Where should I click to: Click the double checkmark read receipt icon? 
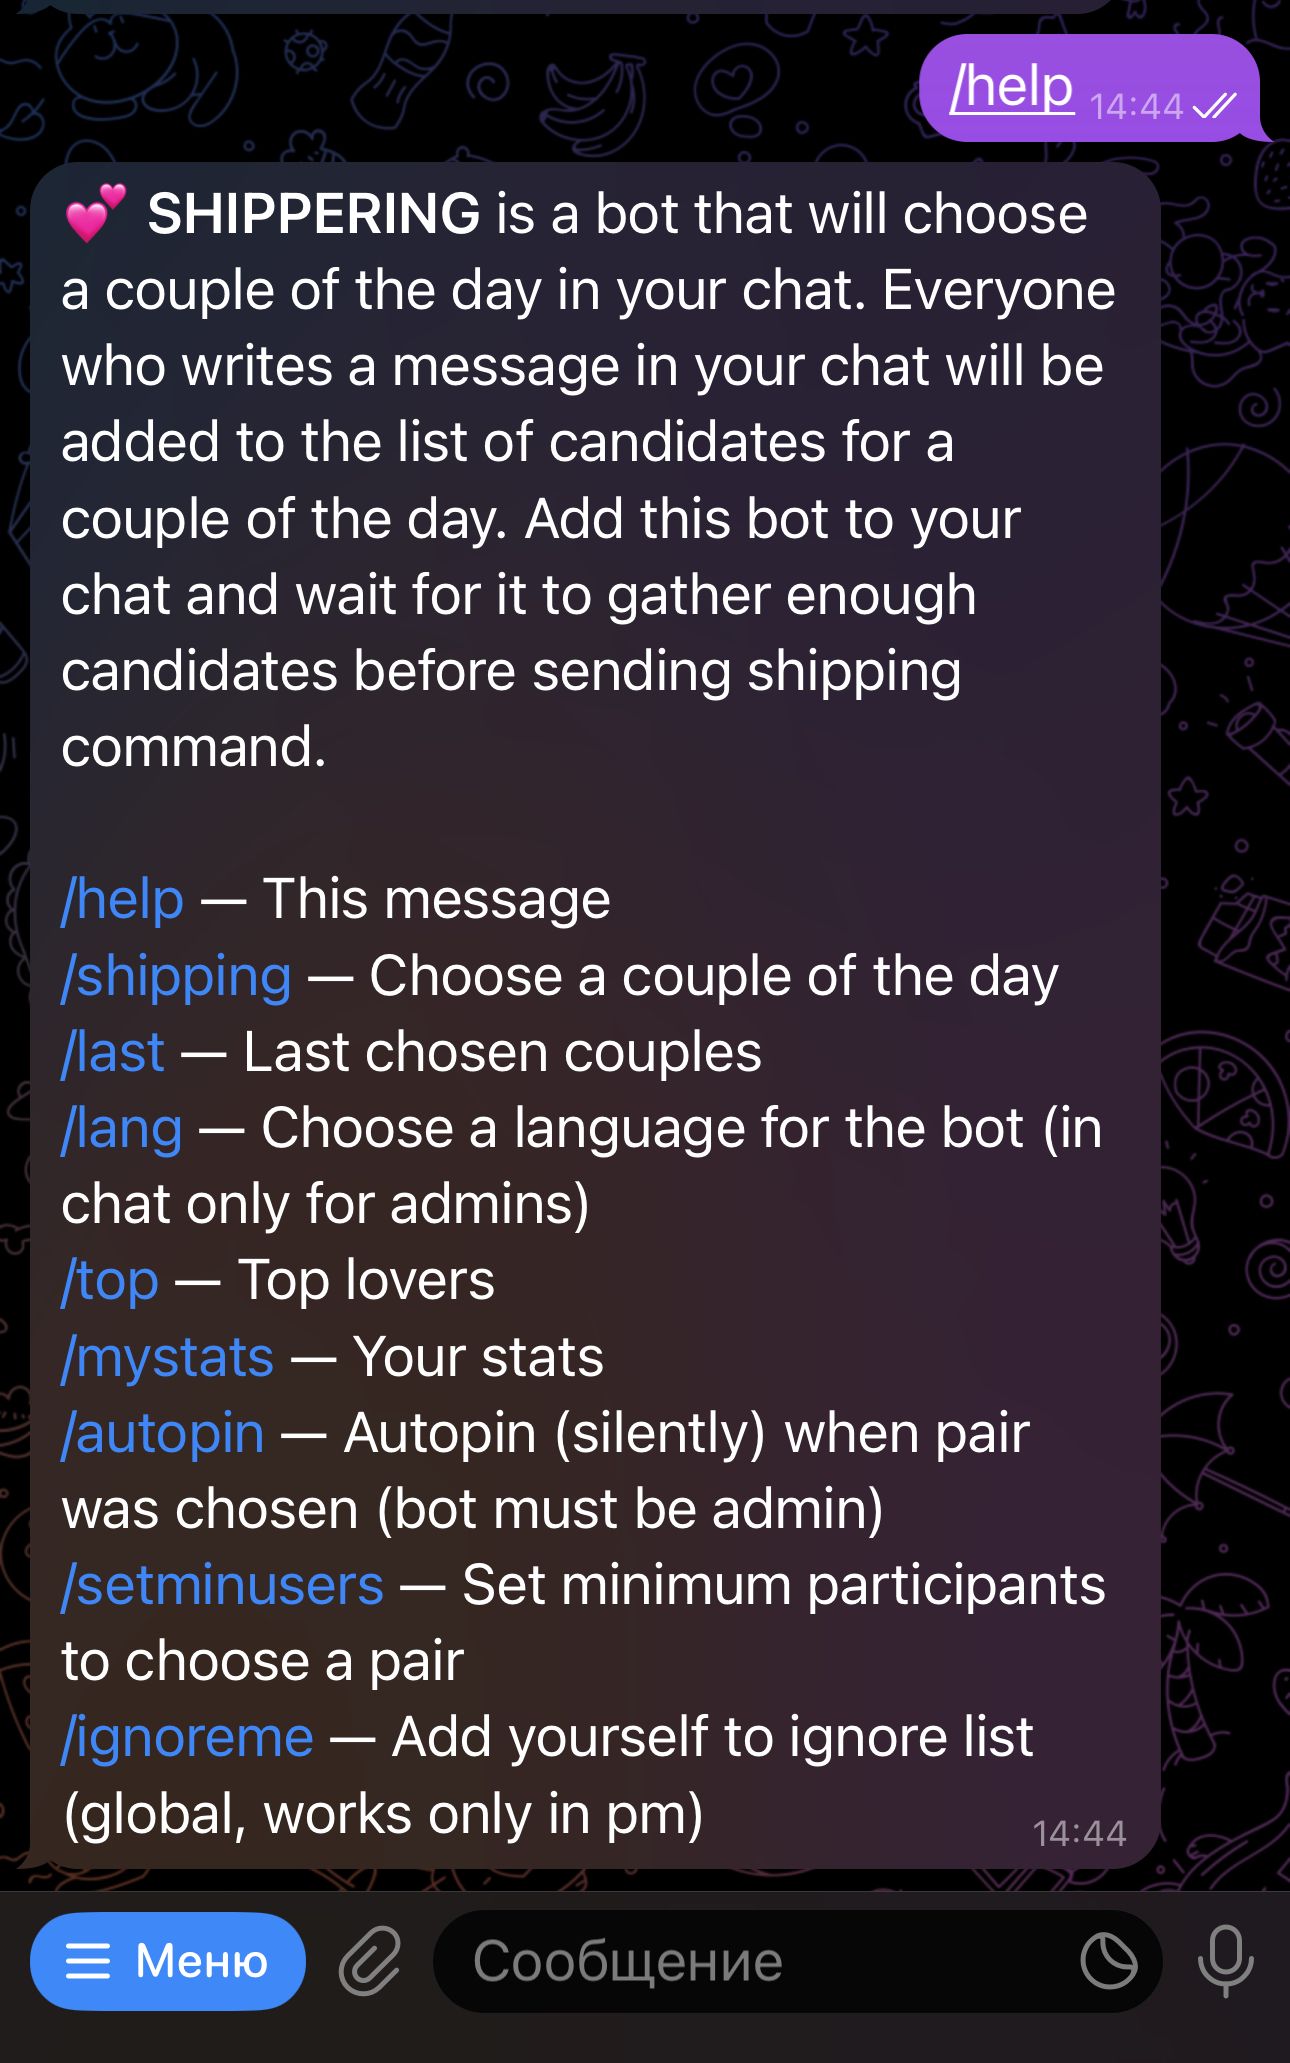coord(1213,106)
